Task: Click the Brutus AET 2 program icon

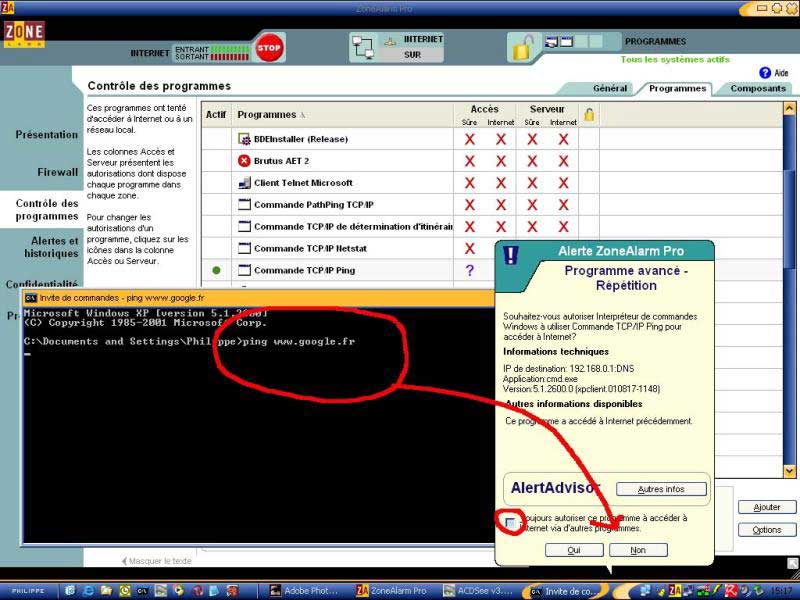Action: 244,161
